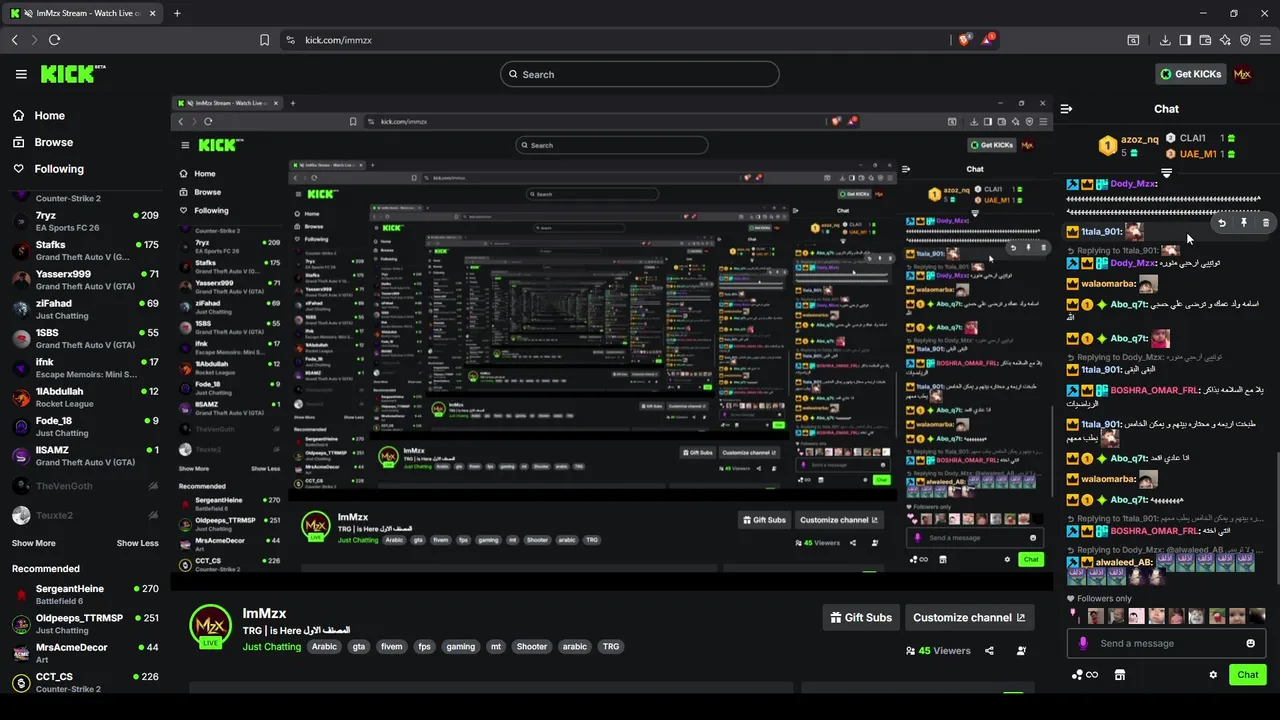Open browser main menu icon
Screen dimensions: 1280x720
click(x=1265, y=40)
